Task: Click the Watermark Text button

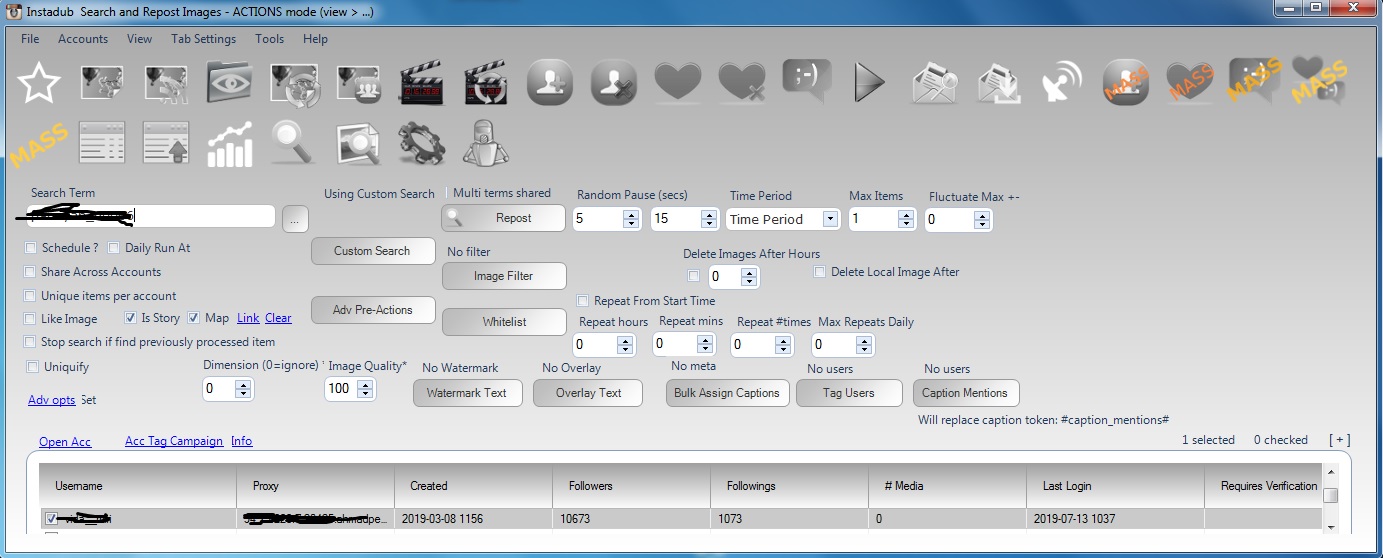Action: pos(467,393)
